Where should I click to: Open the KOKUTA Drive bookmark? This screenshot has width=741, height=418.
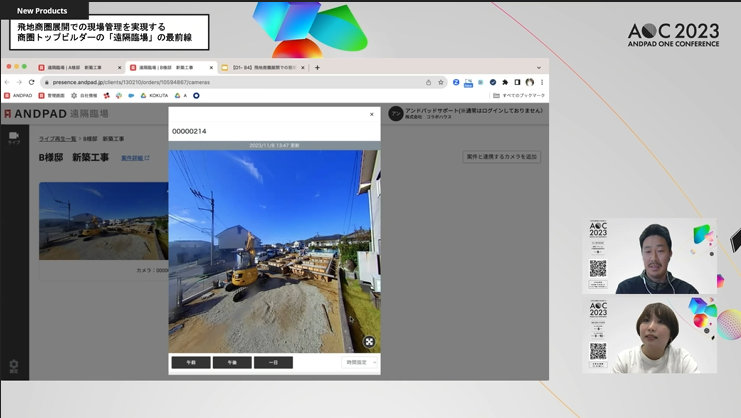[x=155, y=95]
